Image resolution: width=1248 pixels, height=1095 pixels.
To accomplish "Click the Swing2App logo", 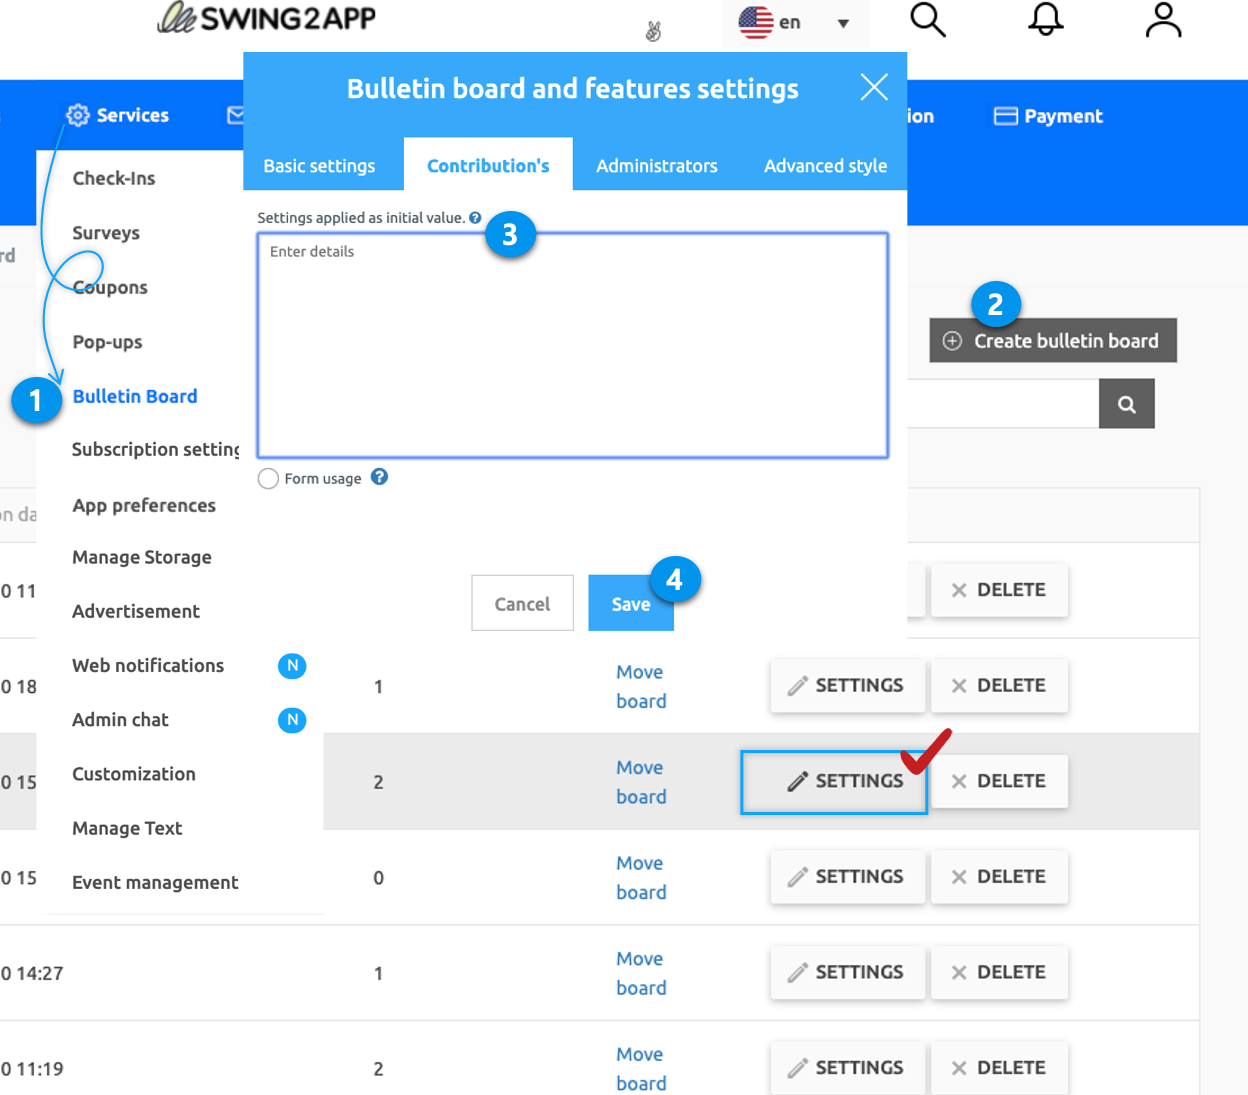I will click(267, 18).
